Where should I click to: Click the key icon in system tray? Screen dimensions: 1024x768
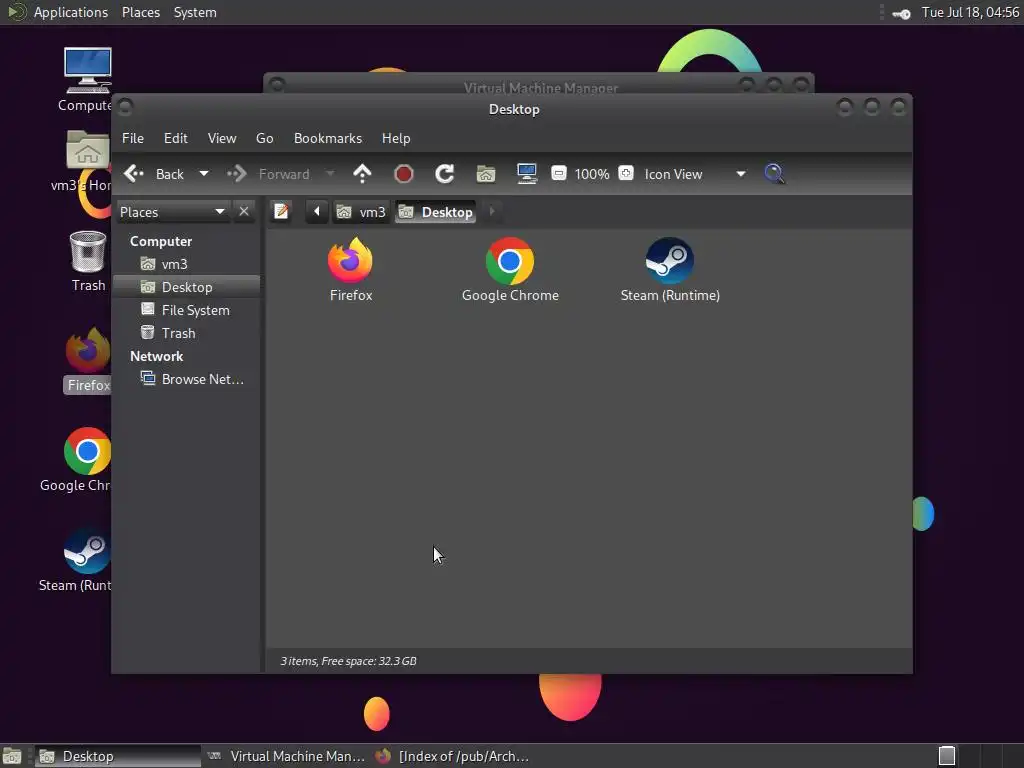[901, 14]
